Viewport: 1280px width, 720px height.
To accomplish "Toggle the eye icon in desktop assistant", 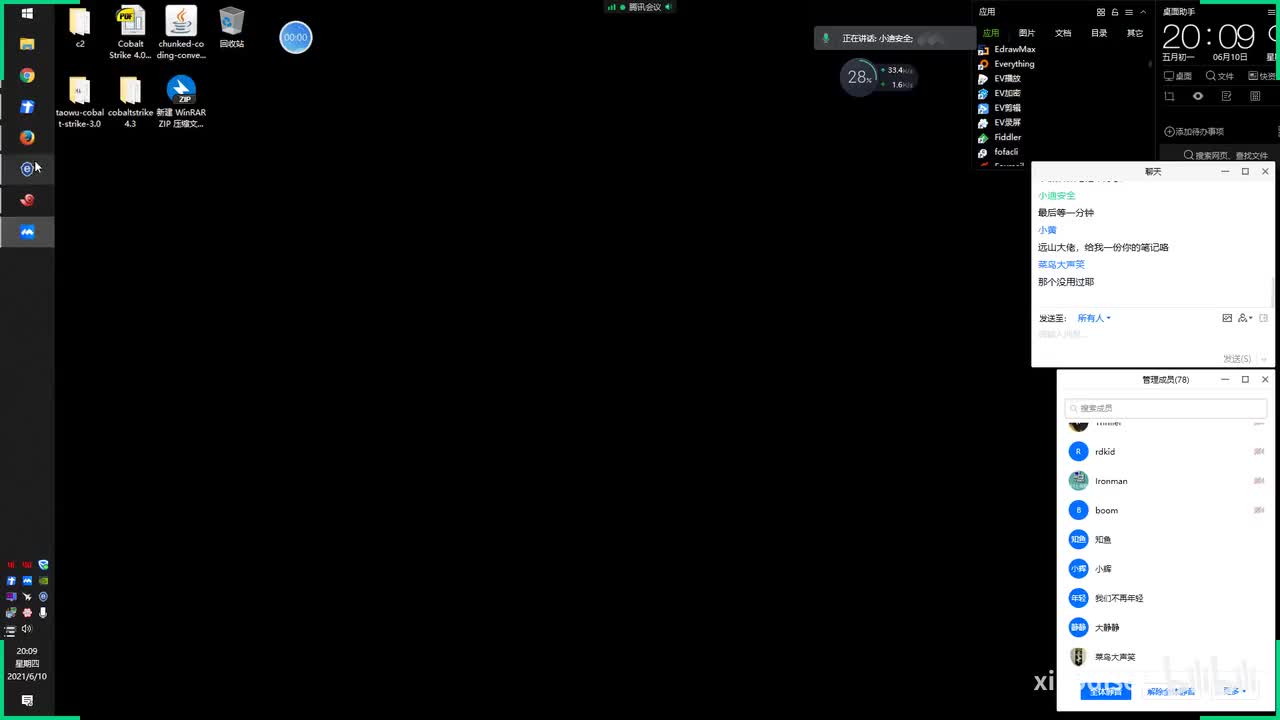I will [1198, 96].
